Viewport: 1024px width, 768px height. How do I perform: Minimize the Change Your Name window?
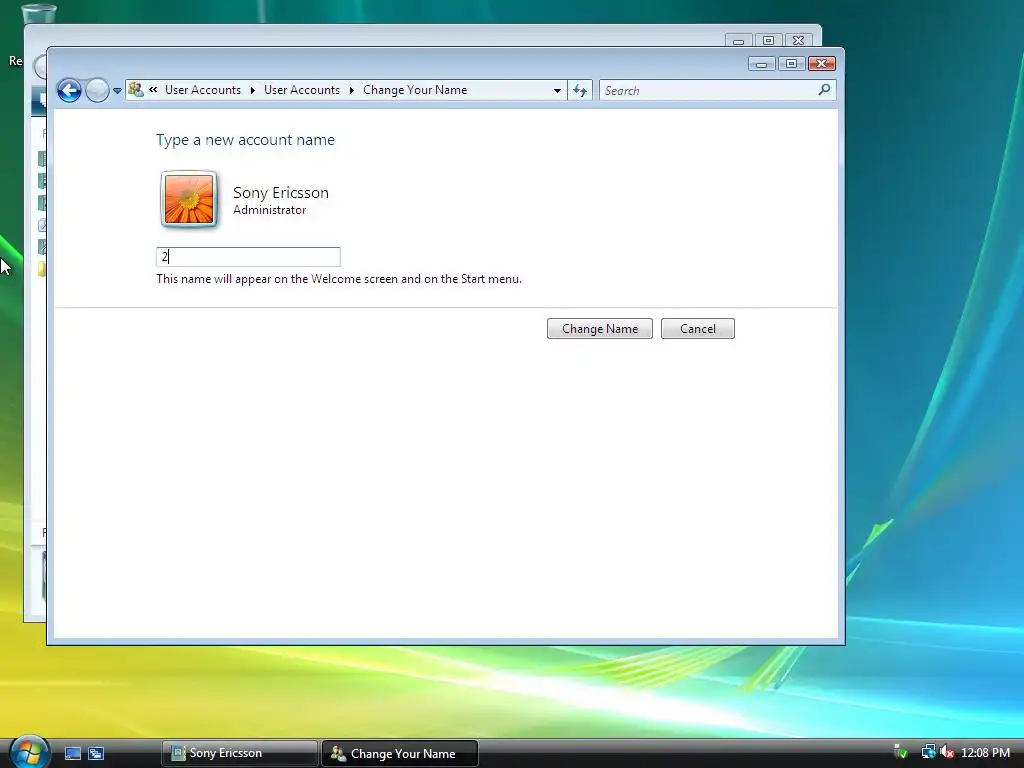click(761, 63)
